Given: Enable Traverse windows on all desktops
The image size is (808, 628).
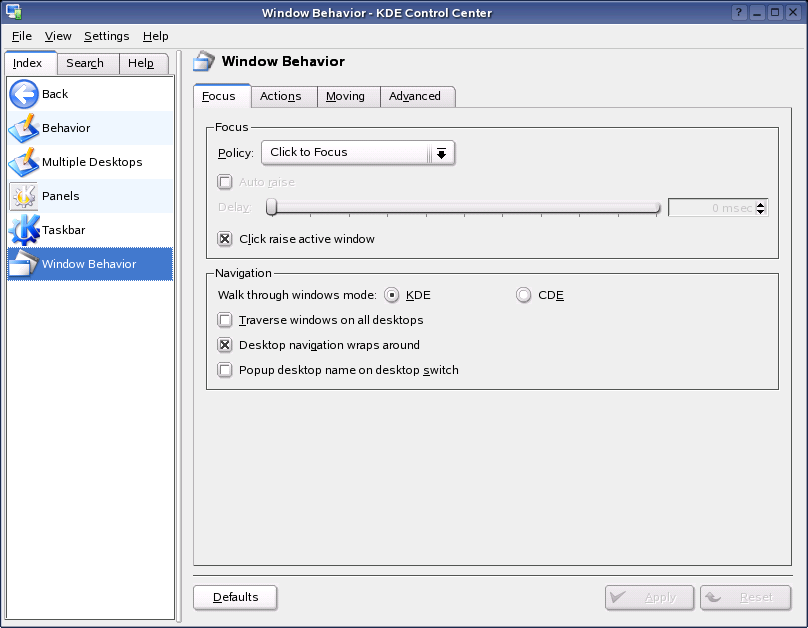Looking at the screenshot, I should 225,320.
